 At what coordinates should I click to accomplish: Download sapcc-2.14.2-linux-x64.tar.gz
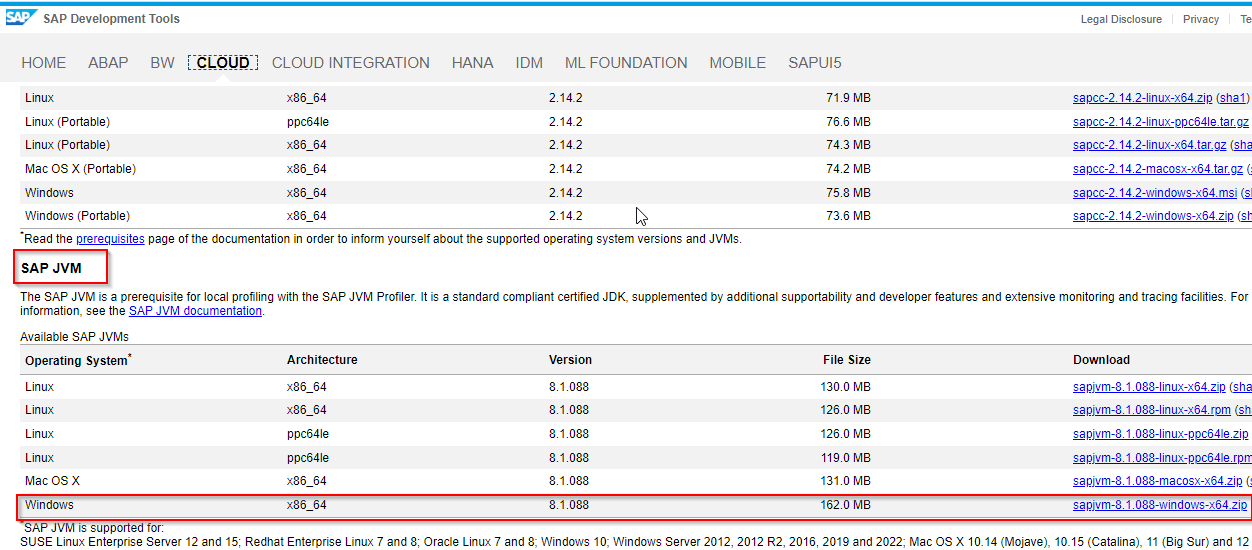click(x=1150, y=145)
